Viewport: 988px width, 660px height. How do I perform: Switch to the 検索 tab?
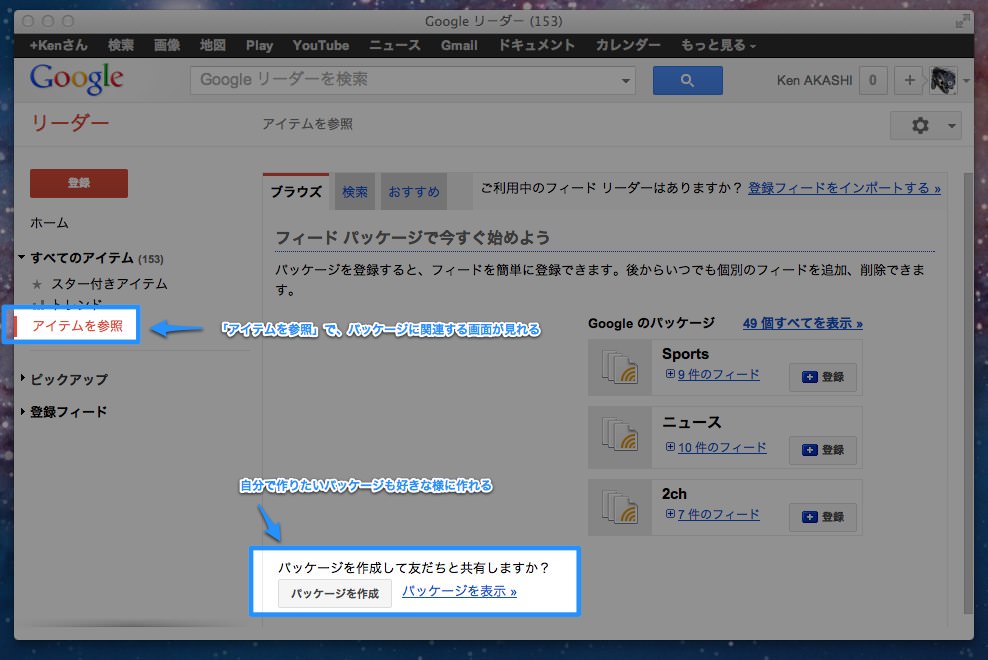click(x=355, y=192)
